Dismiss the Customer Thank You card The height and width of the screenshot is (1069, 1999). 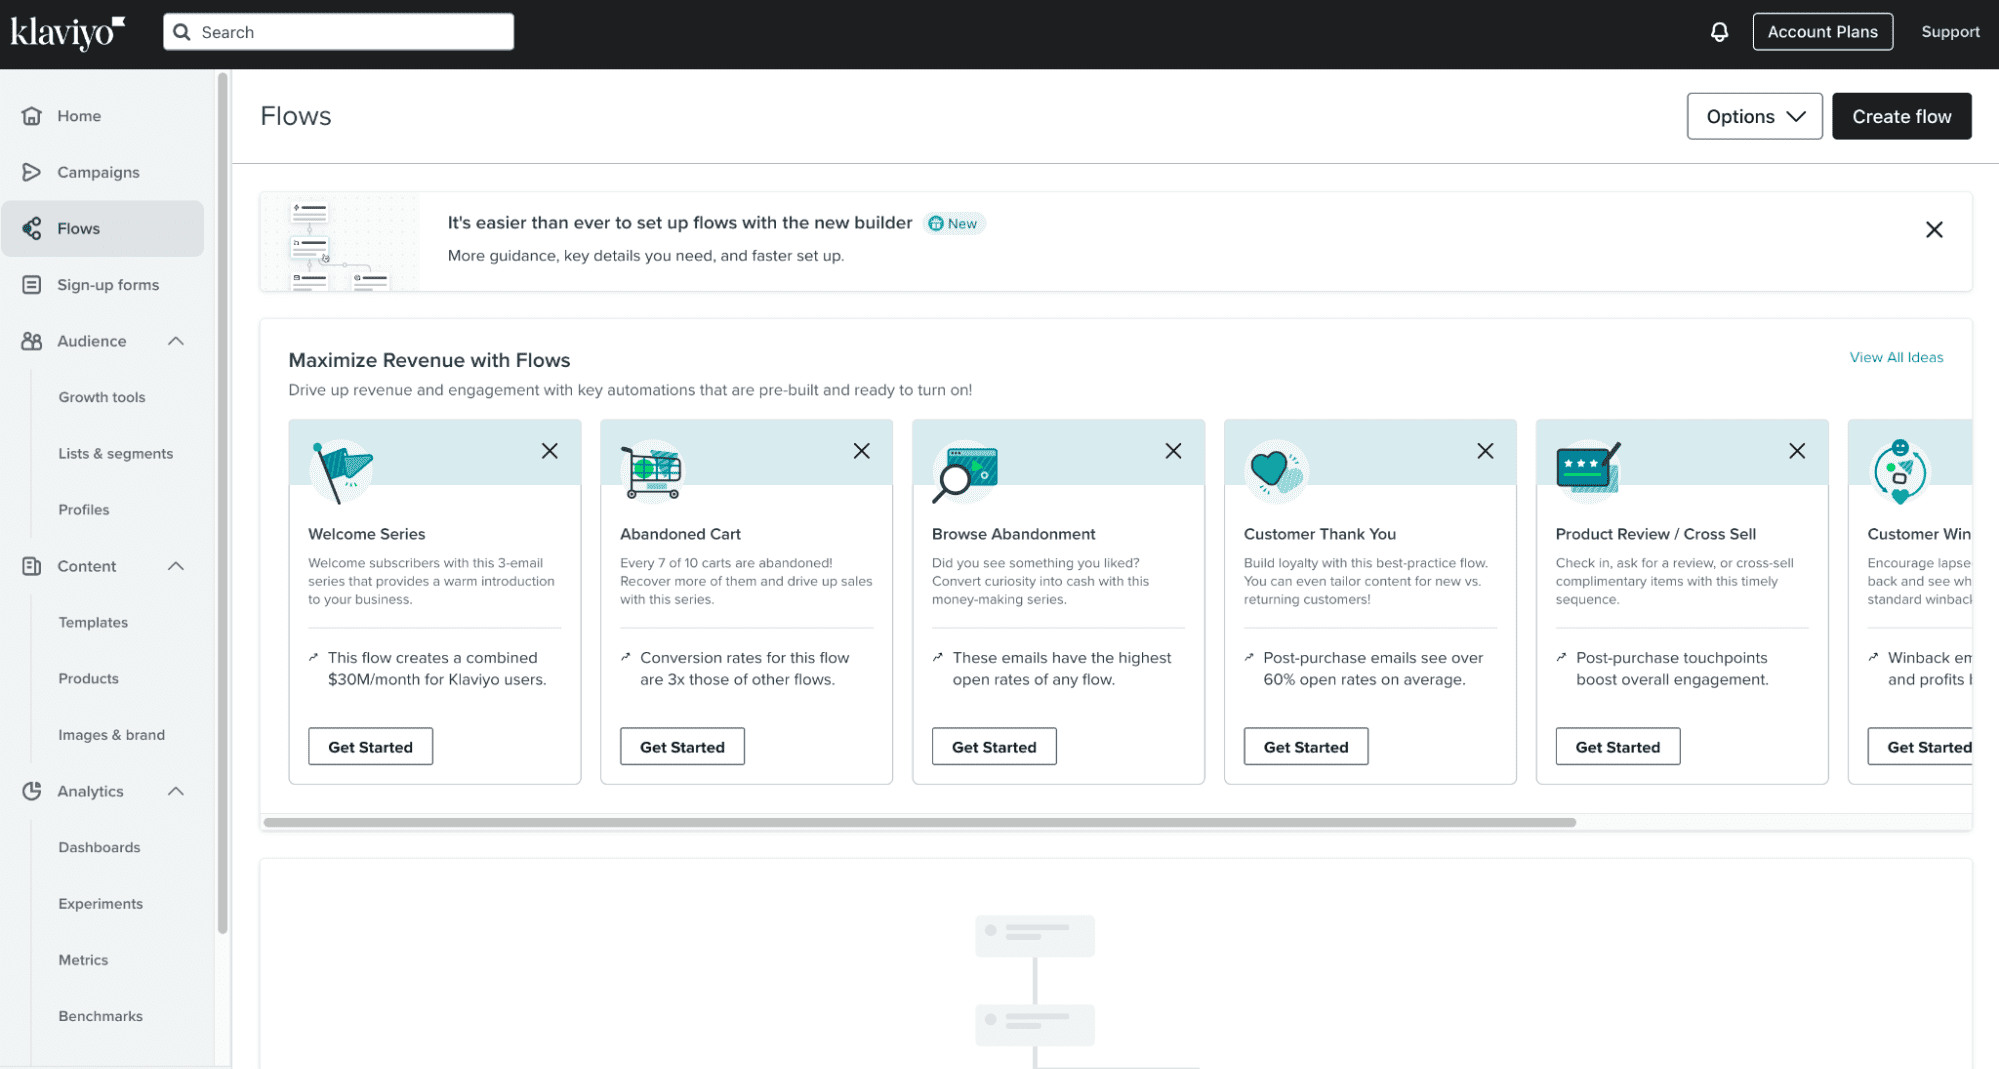(1485, 451)
